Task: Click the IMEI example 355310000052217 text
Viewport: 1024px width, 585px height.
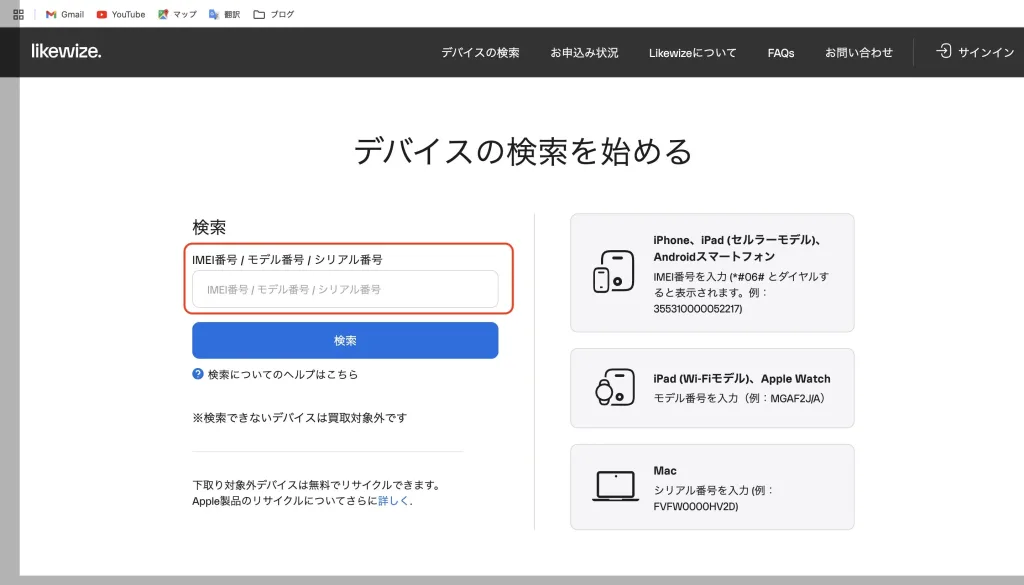Action: tap(697, 309)
